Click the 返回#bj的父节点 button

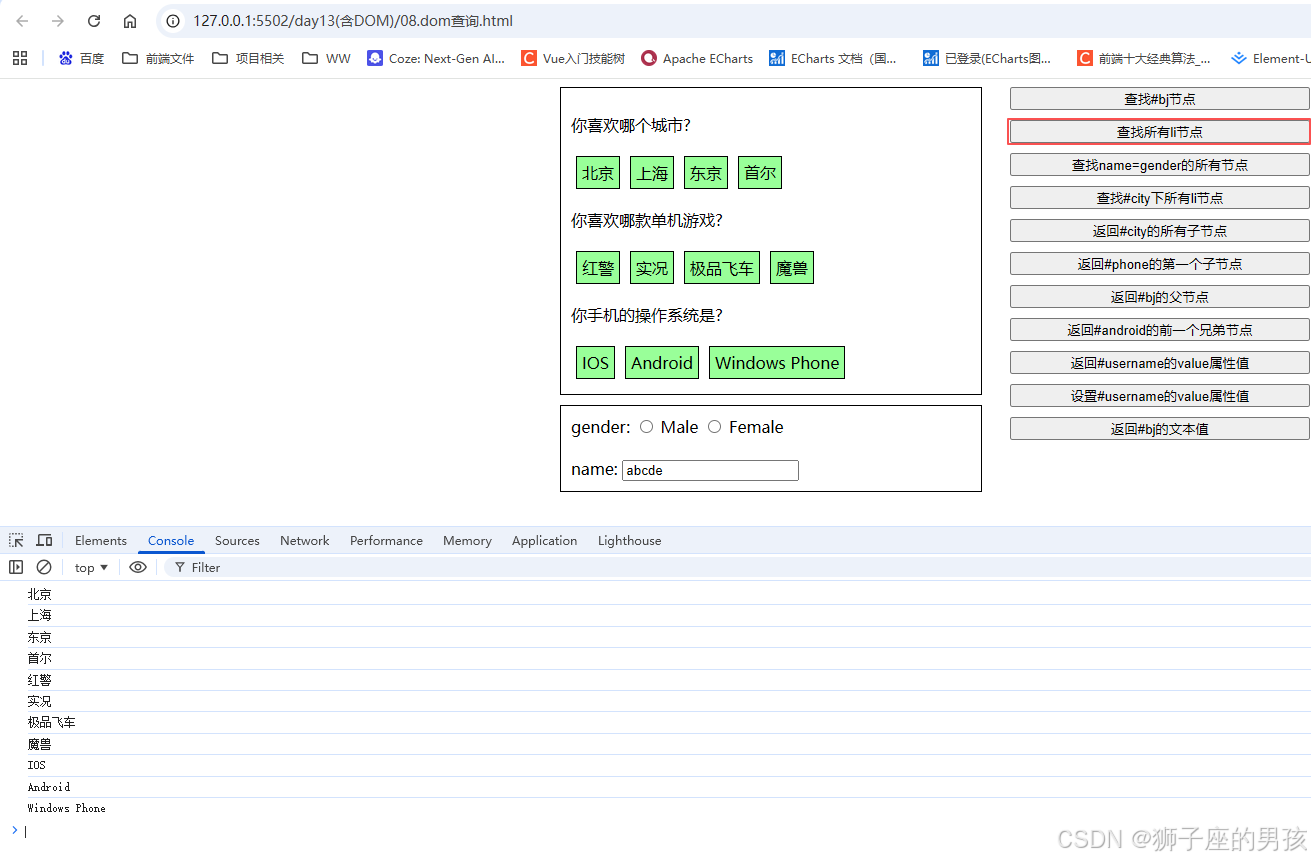pos(1159,296)
